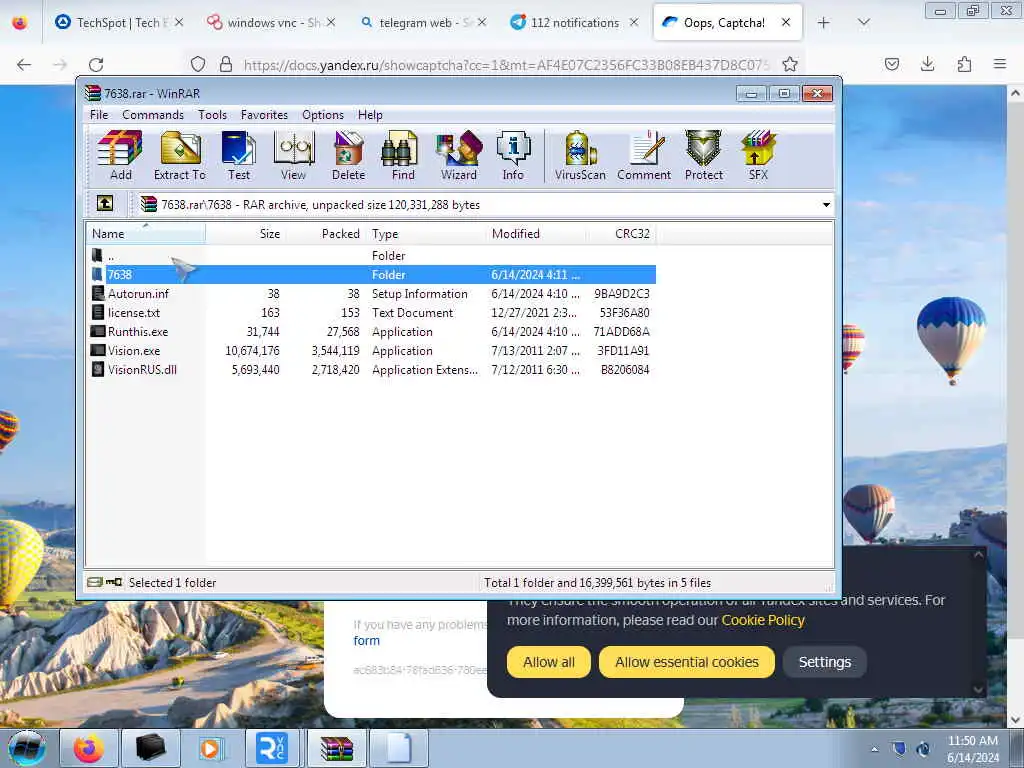Open Extract To from the WinRAR toolbar
The height and width of the screenshot is (768, 1024).
pyautogui.click(x=180, y=155)
